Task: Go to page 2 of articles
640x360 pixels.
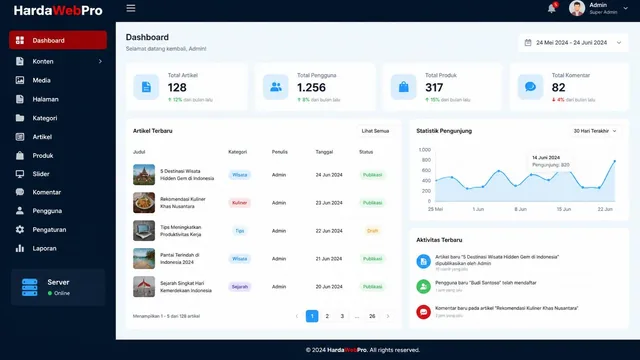Action: point(327,316)
